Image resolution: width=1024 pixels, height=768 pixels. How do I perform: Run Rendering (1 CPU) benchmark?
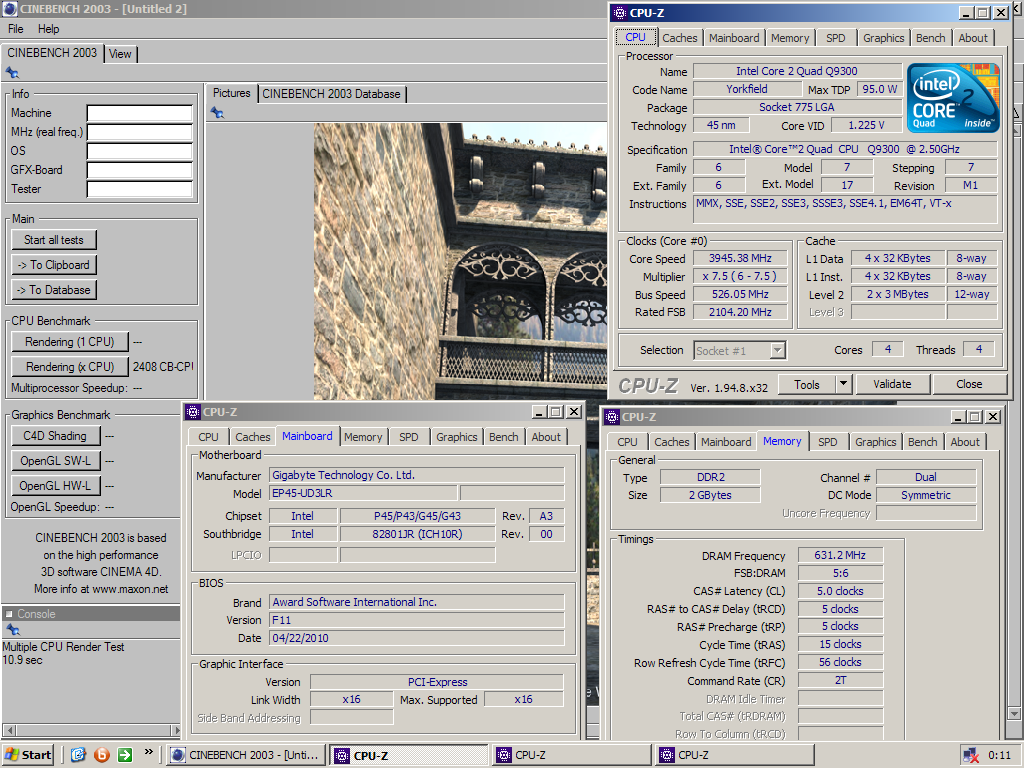69,342
